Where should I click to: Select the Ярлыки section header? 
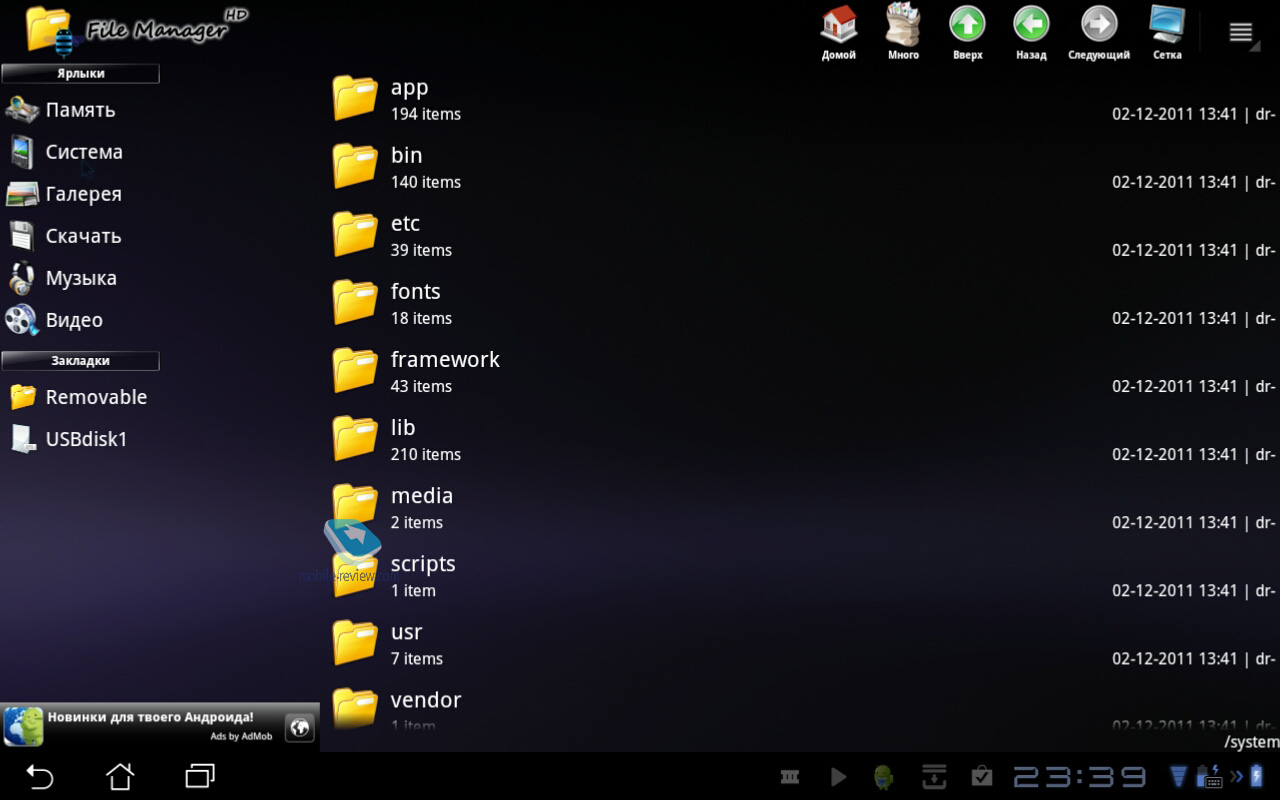80,73
